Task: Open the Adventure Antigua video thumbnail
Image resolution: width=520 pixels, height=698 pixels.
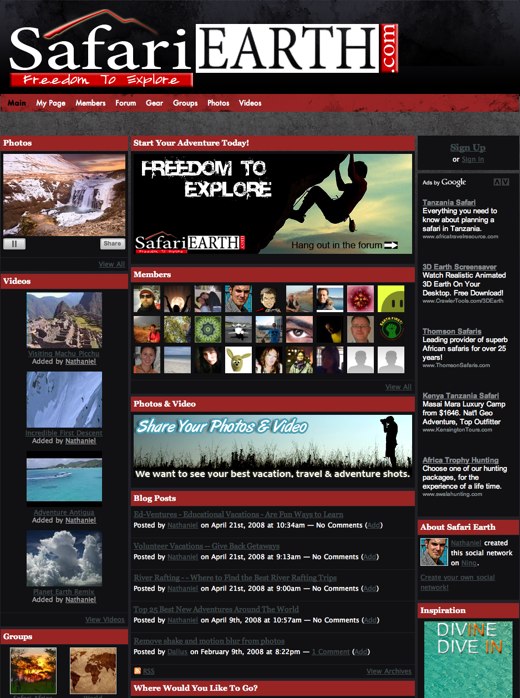Action: [64, 479]
